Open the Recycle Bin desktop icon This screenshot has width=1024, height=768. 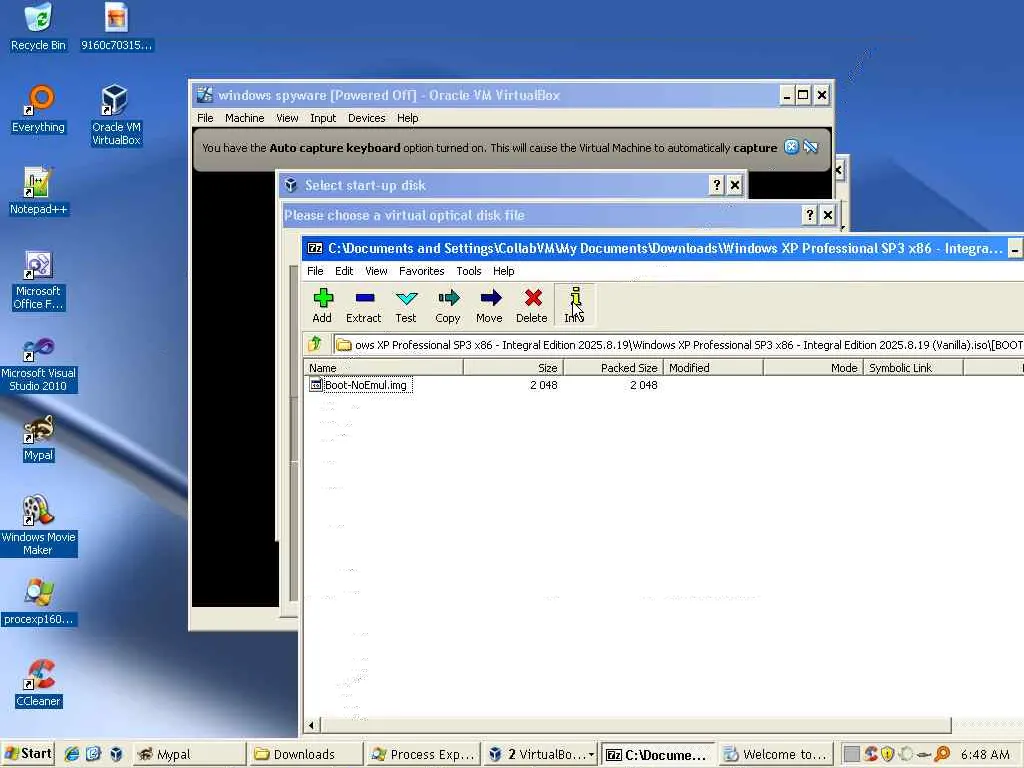pos(38,27)
